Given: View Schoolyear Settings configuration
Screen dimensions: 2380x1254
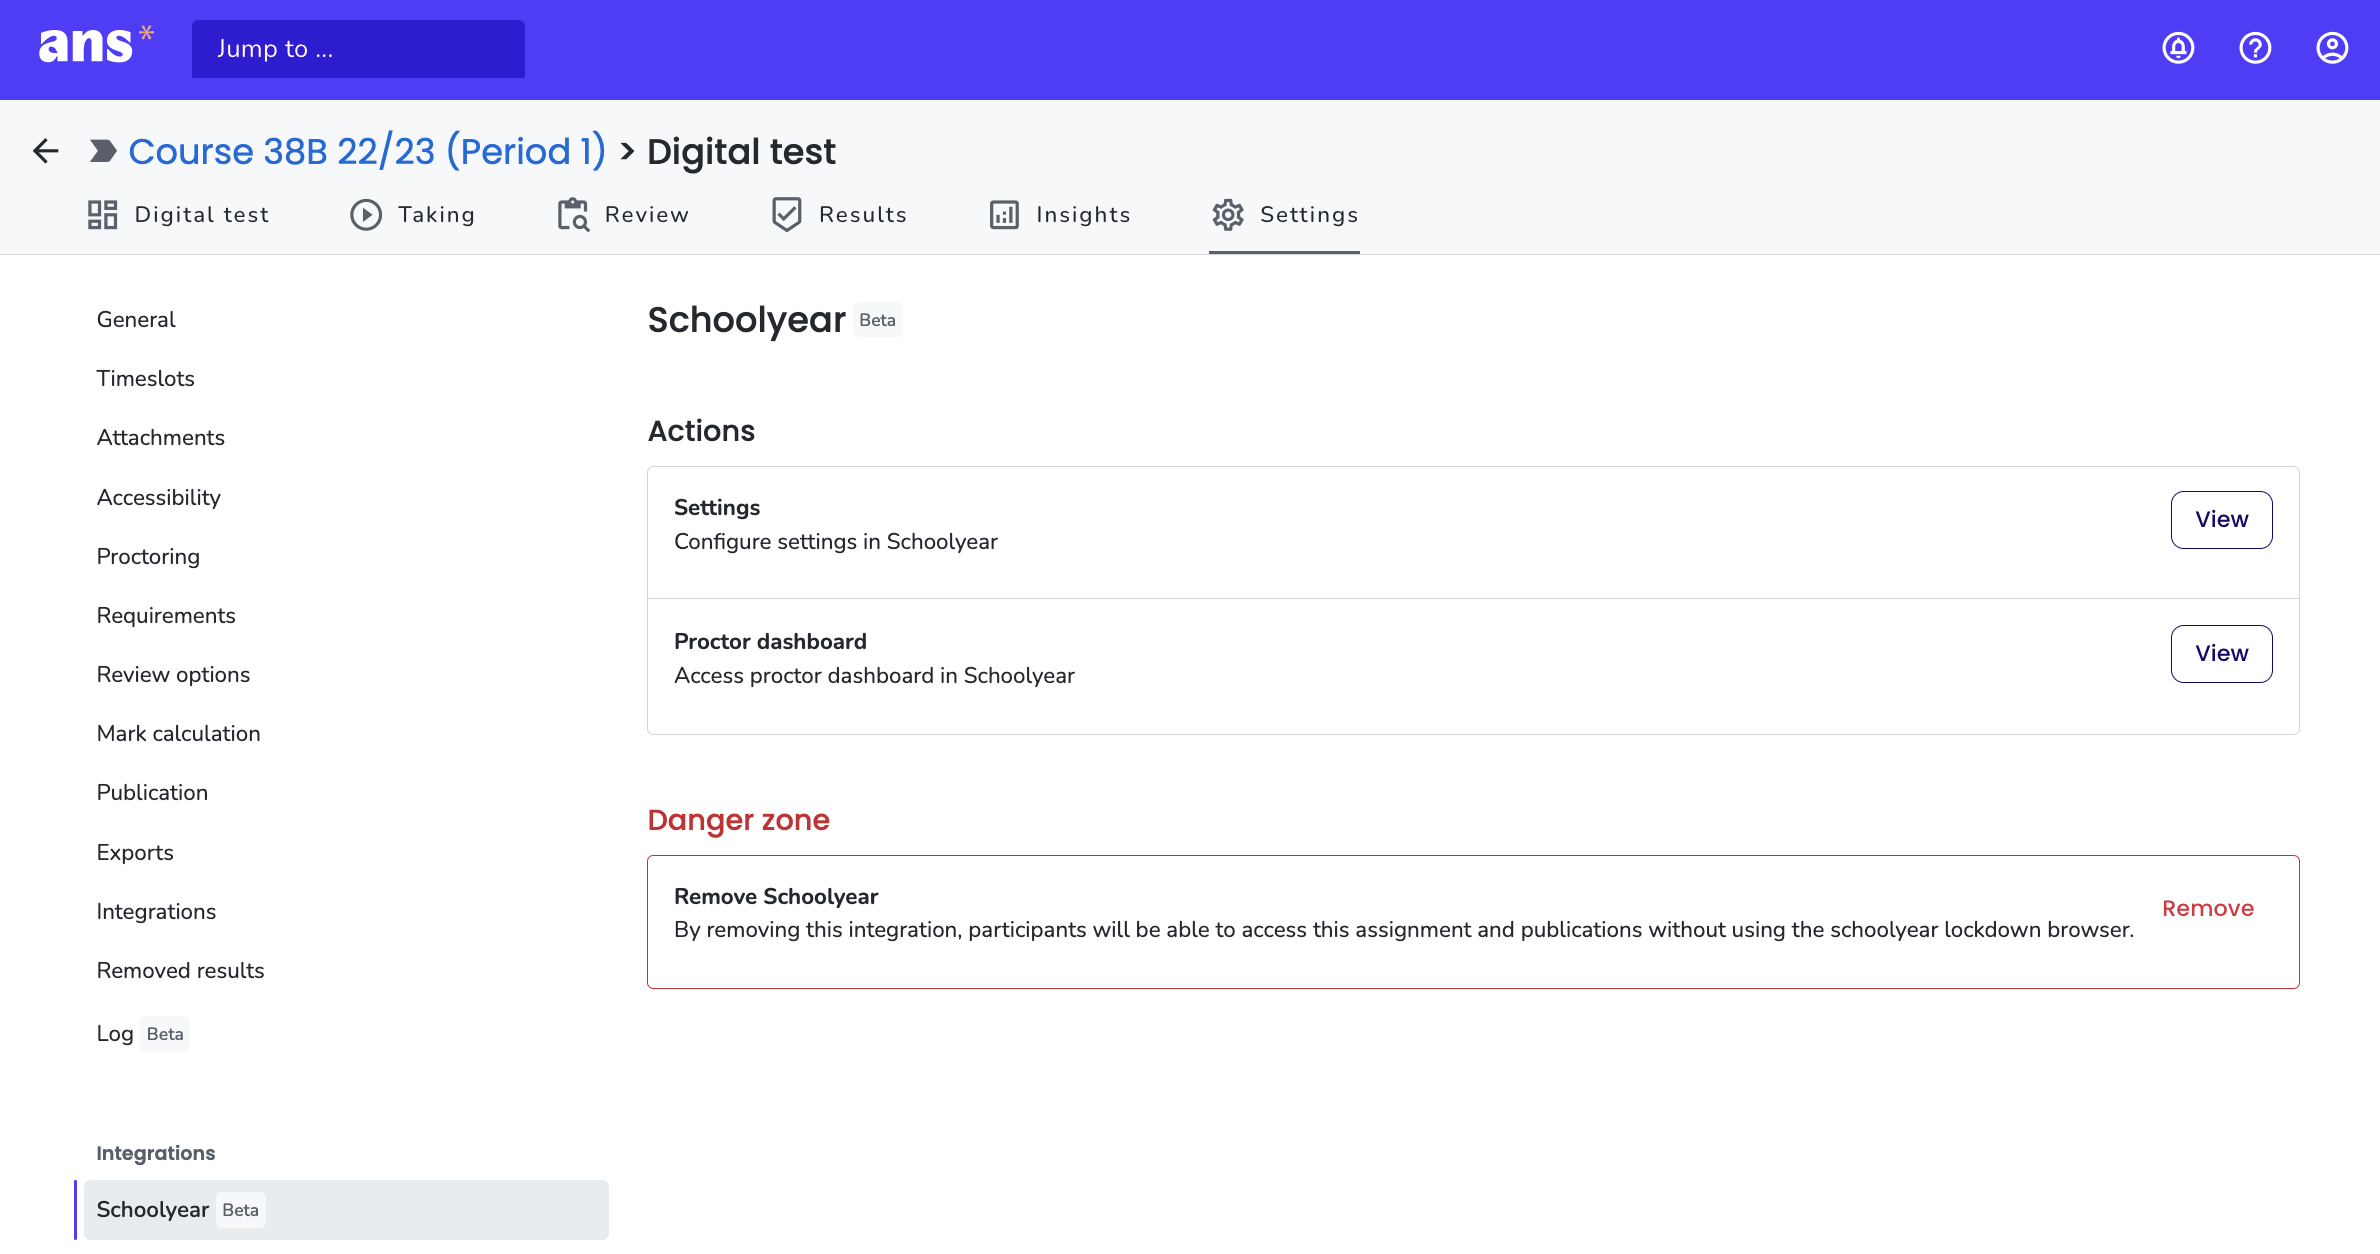Looking at the screenshot, I should coord(2221,519).
